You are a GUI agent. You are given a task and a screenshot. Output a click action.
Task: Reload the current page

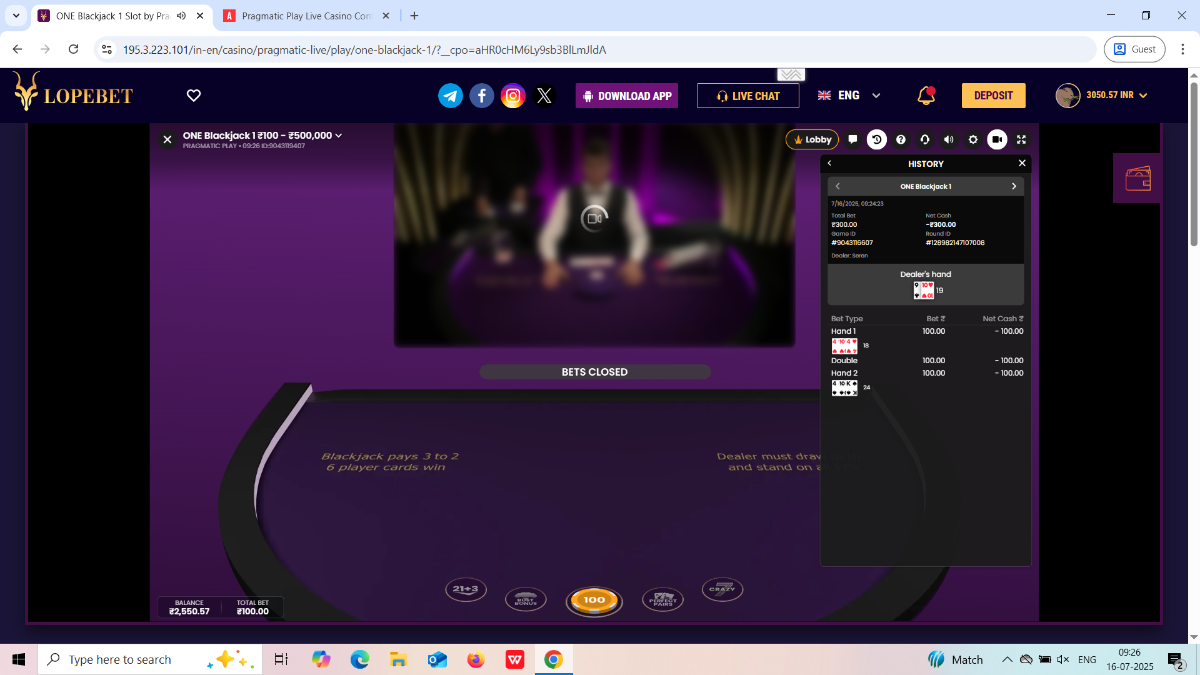[x=73, y=49]
